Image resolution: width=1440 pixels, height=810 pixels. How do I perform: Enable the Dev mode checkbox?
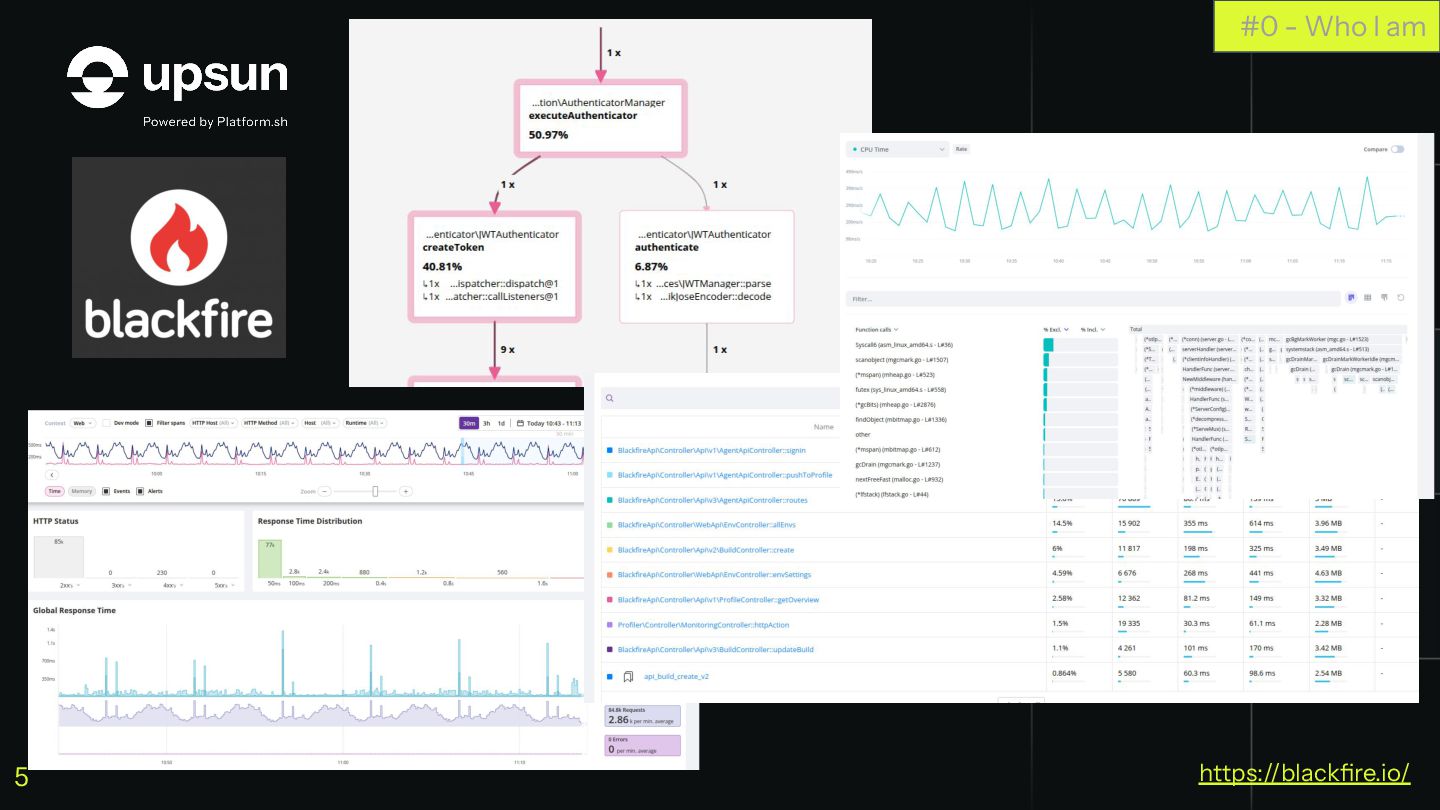click(x=107, y=423)
